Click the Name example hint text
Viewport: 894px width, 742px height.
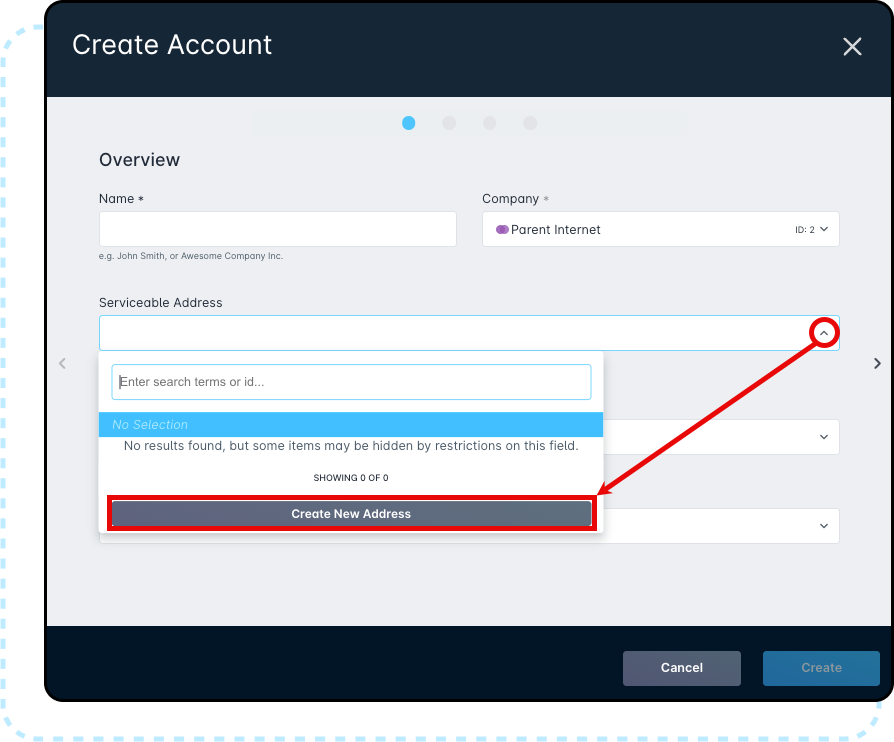[190, 256]
